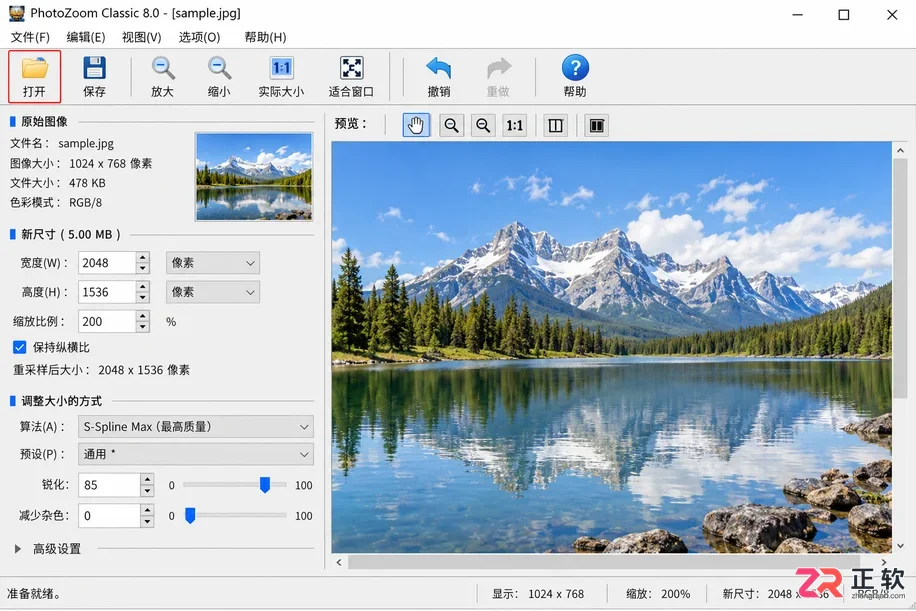Open the 编辑(E) menu

tap(86, 37)
